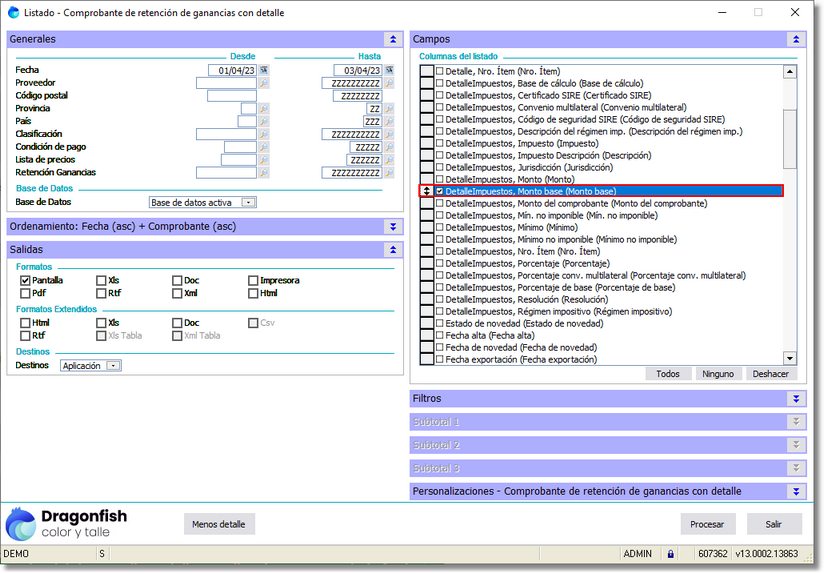Open lookup icon for País Desde

(x=264, y=121)
